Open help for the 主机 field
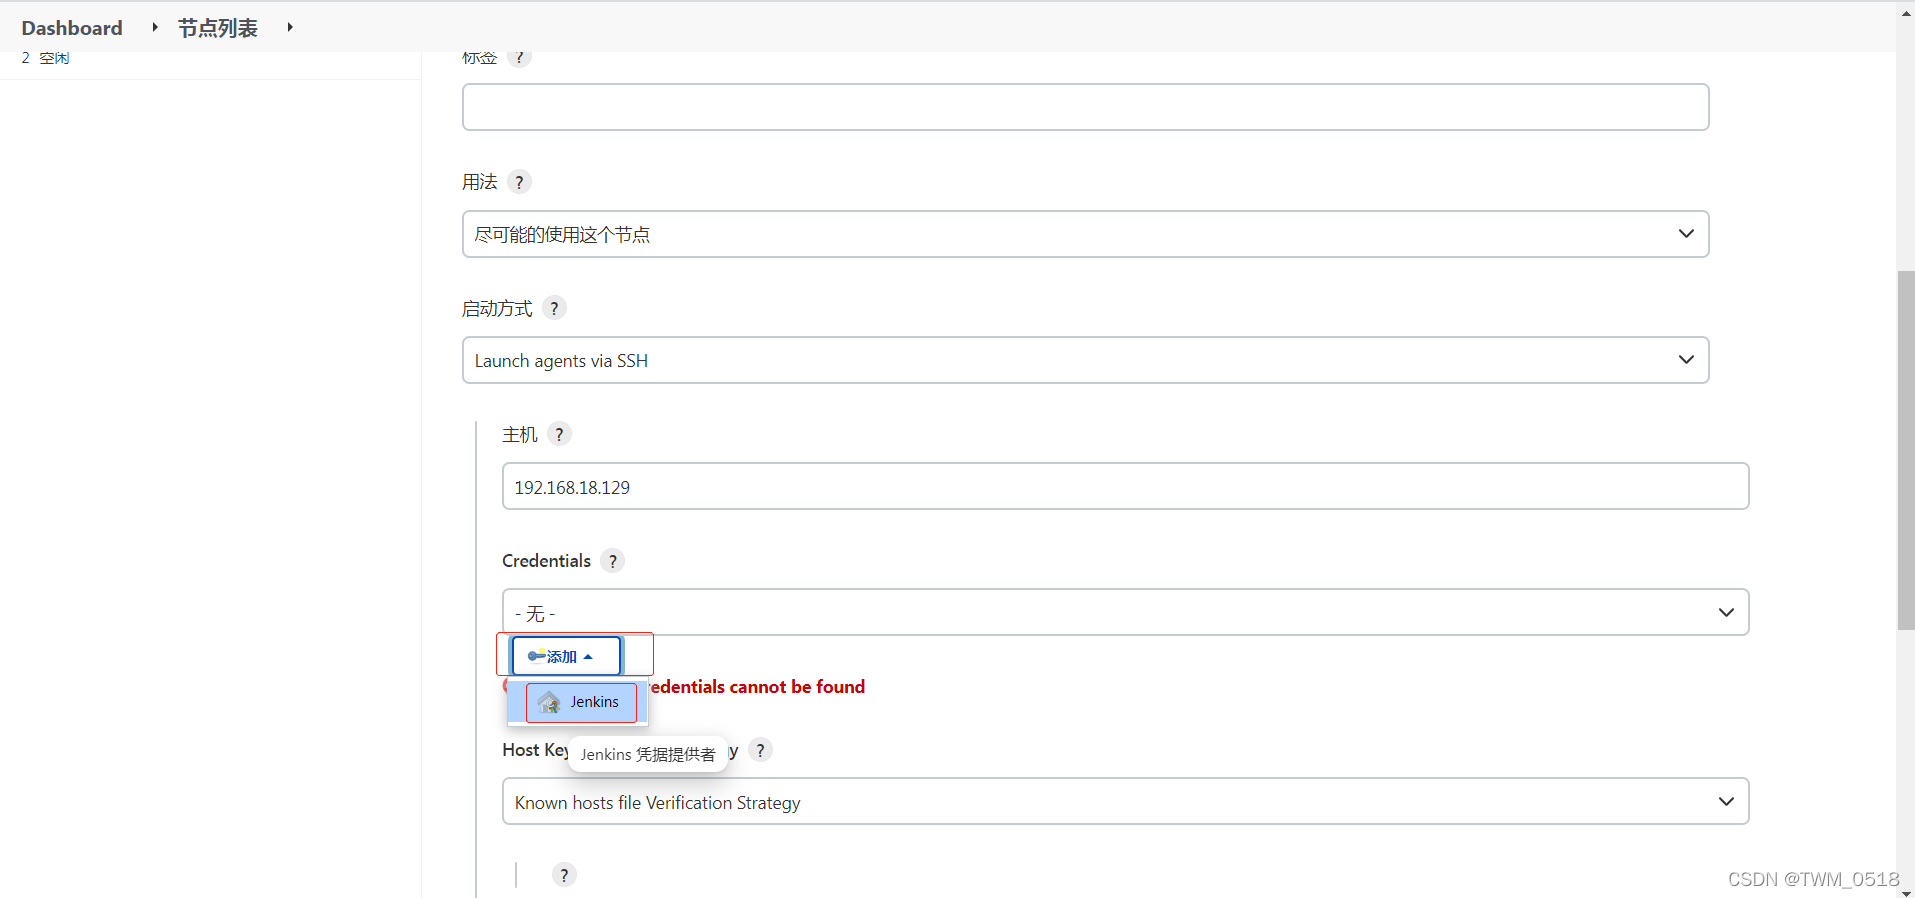The image size is (1915, 898). [x=559, y=434]
